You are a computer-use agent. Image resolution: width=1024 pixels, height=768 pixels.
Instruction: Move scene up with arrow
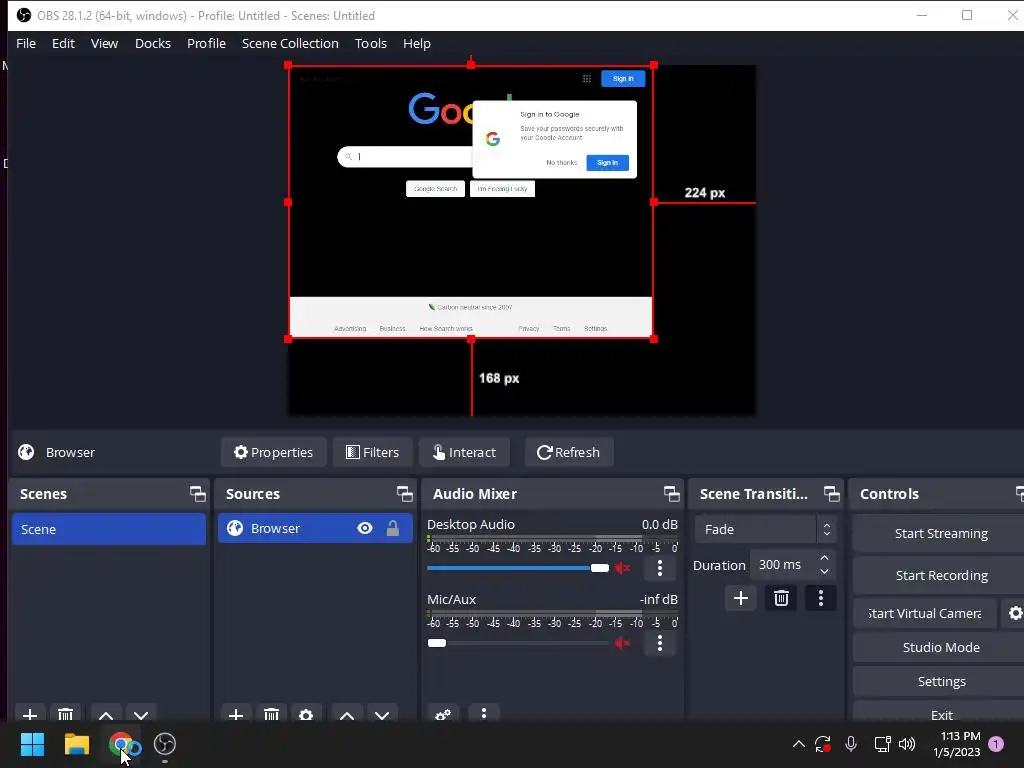[x=106, y=714]
